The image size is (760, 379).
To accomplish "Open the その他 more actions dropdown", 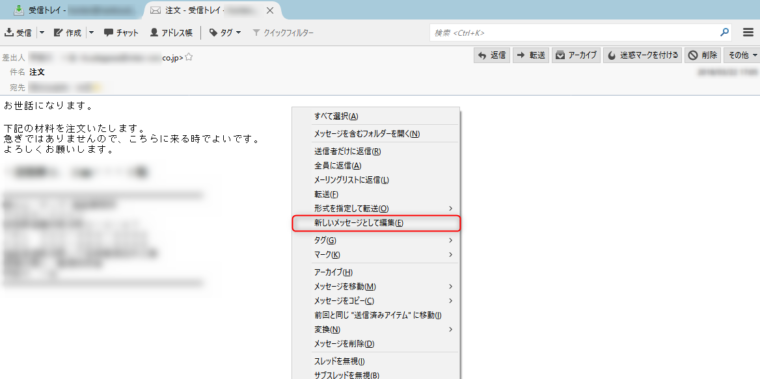I will click(x=742, y=55).
